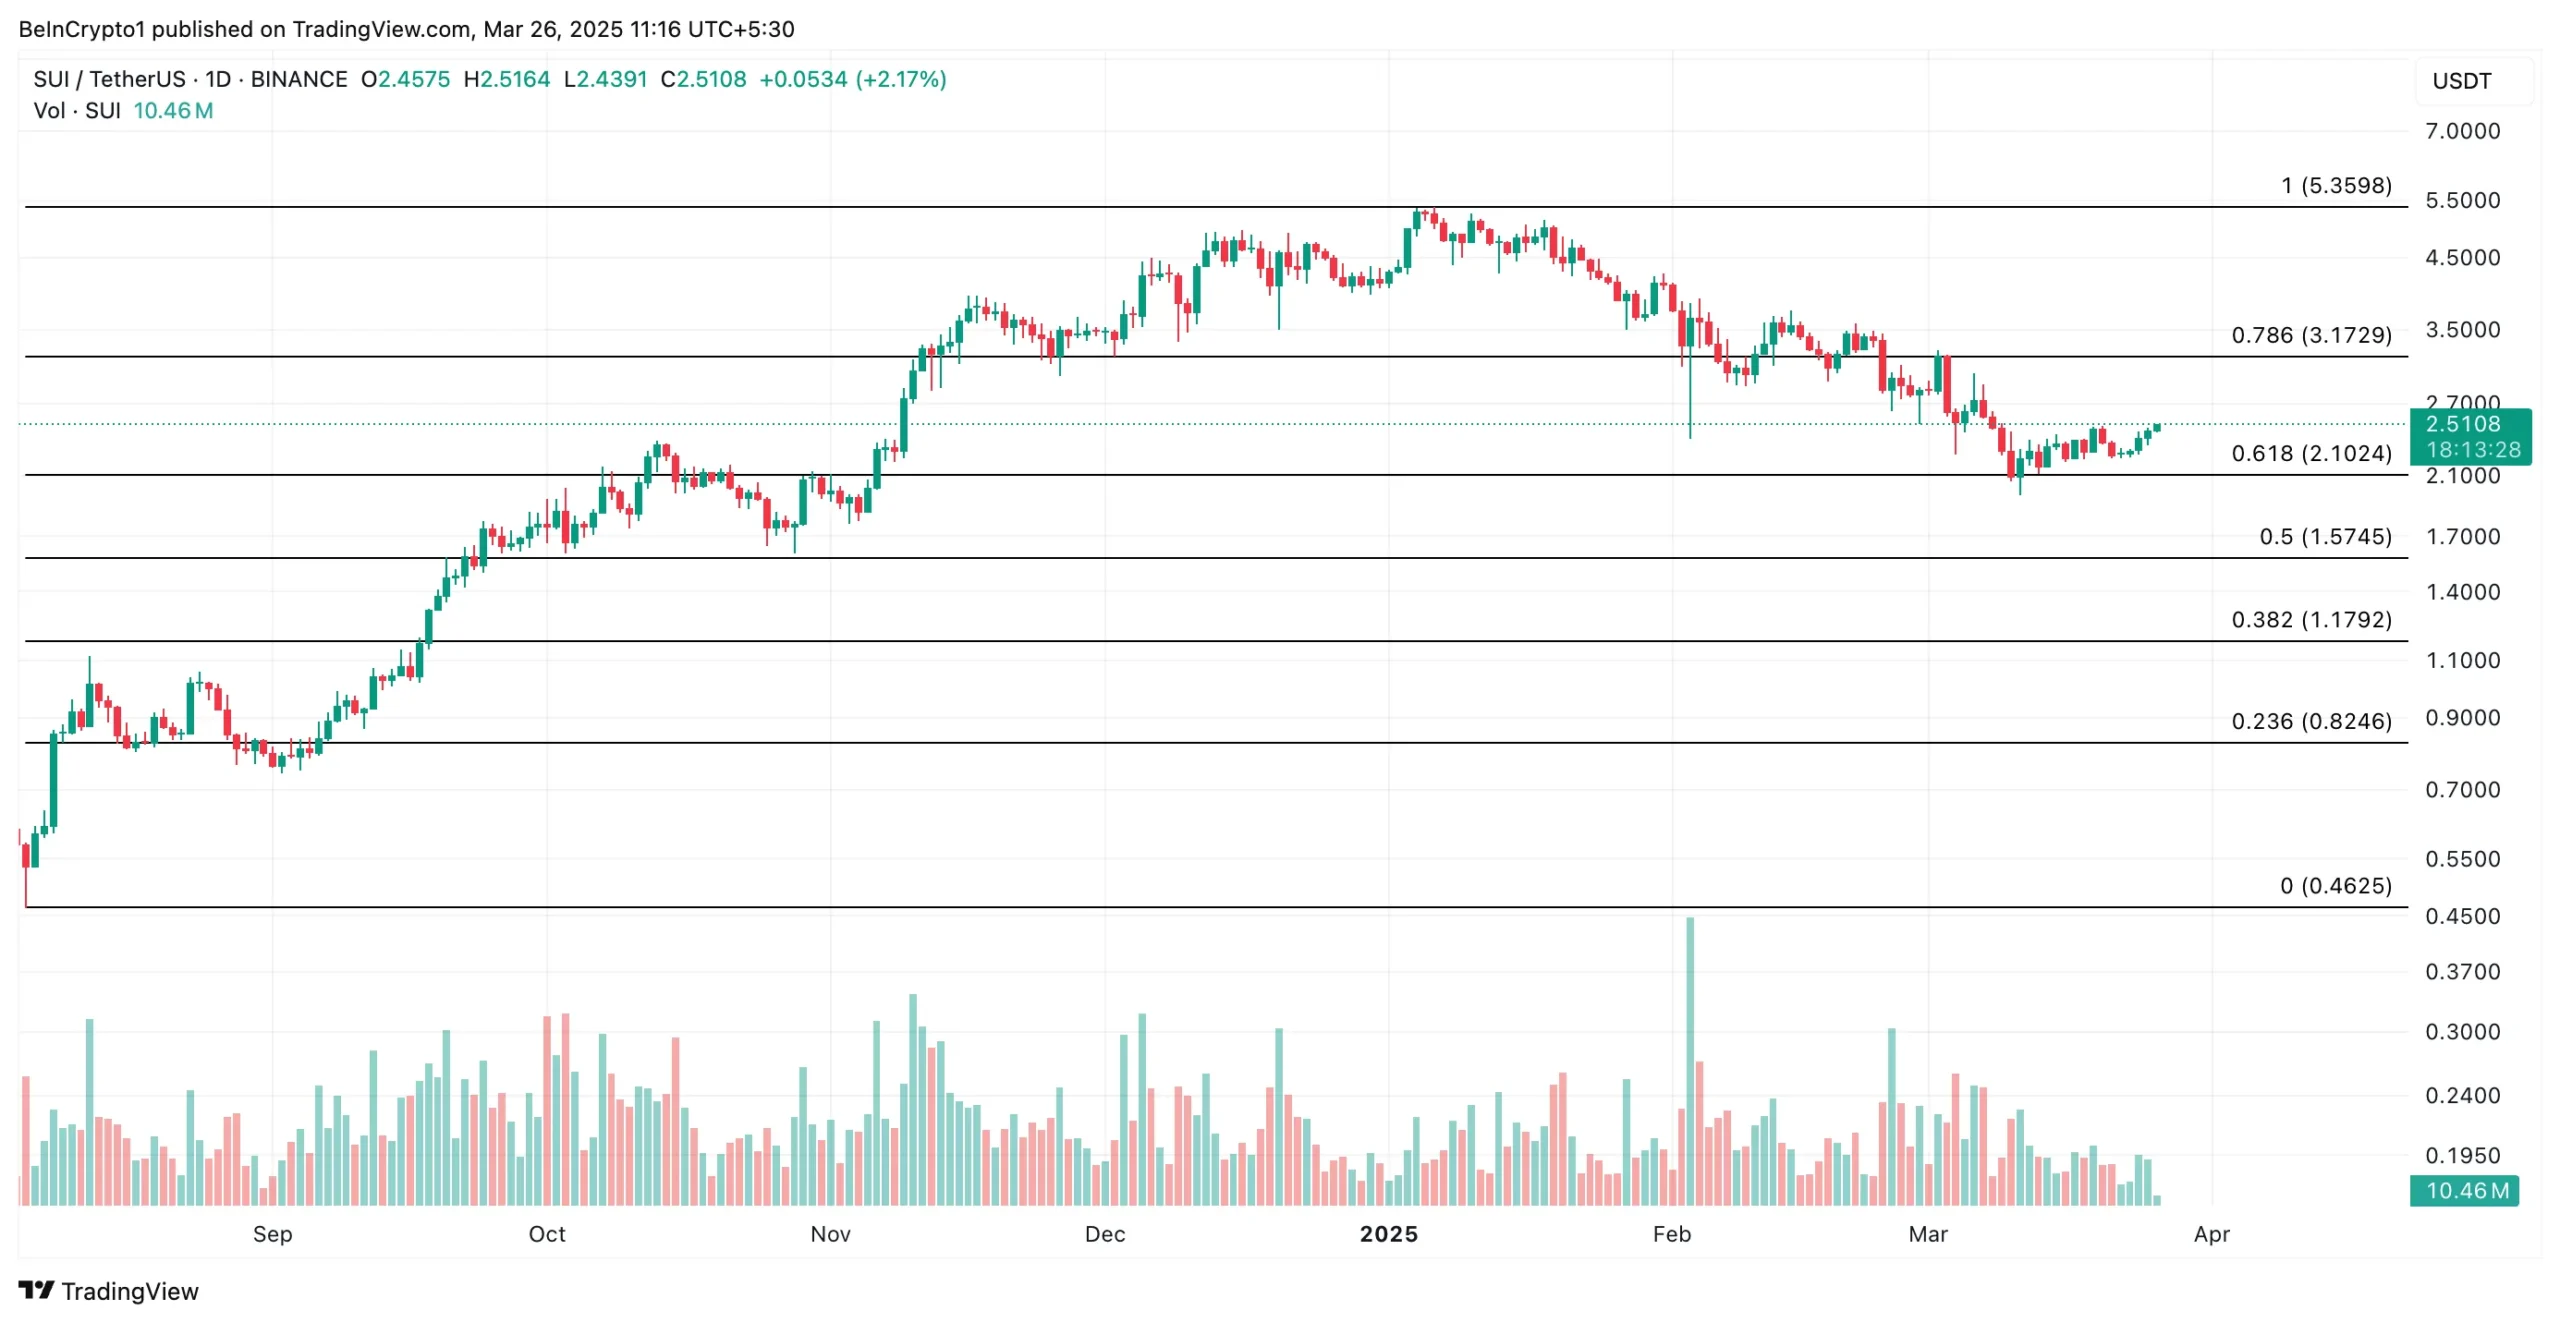Click the BeInCrypto1 published on TradingView.com text
Image resolution: width=2560 pixels, height=1323 pixels.
click(x=406, y=29)
